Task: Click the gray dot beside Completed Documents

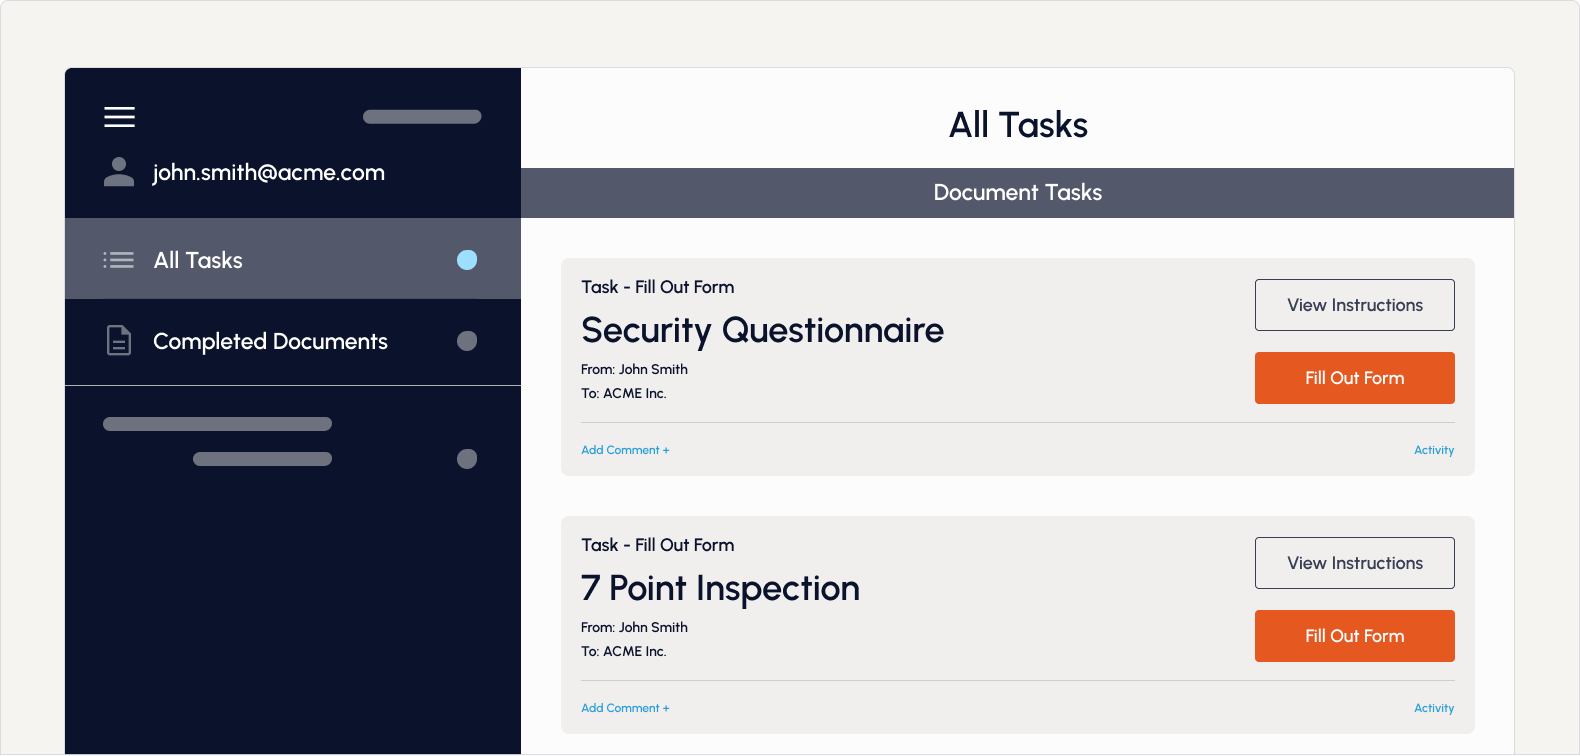Action: (467, 341)
